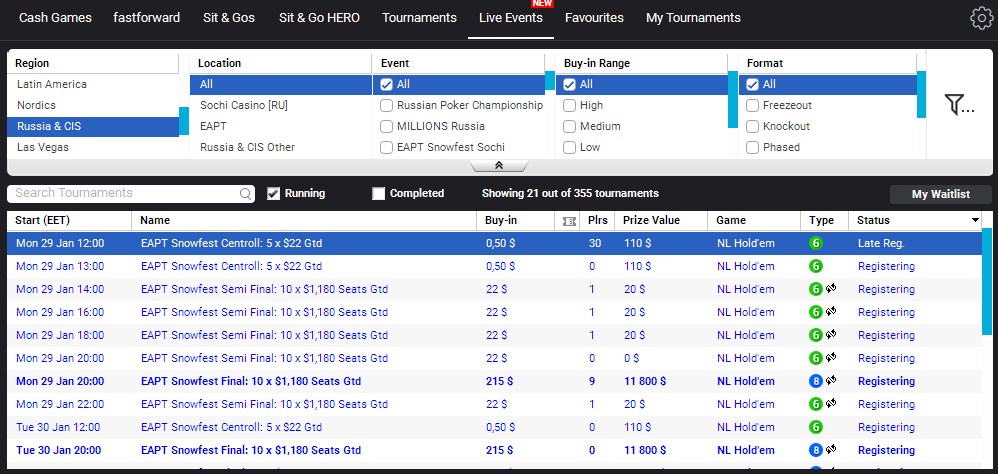
Task: Select the EAPT location
Action: click(281, 126)
